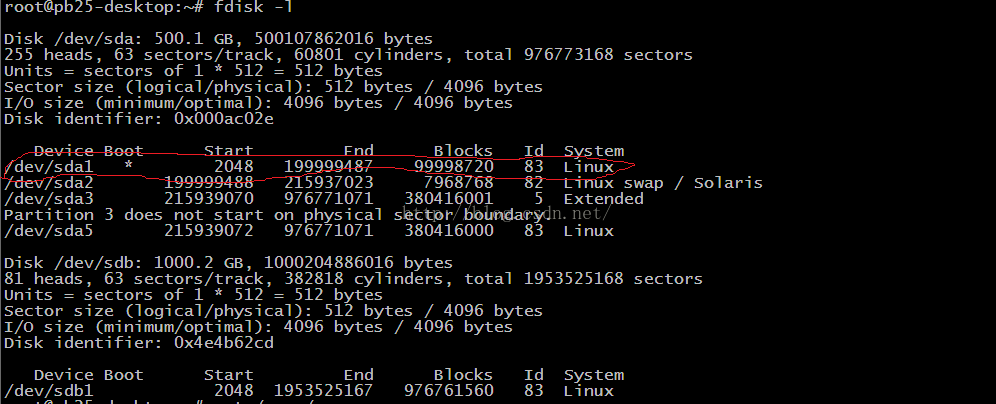
Task: Select the /dev/sda2 partition entry
Action: (48, 183)
